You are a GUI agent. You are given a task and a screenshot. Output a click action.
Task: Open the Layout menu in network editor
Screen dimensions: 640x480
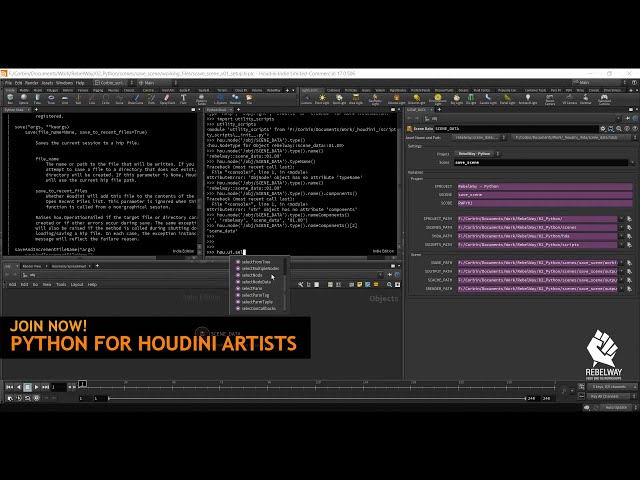tap(77, 284)
